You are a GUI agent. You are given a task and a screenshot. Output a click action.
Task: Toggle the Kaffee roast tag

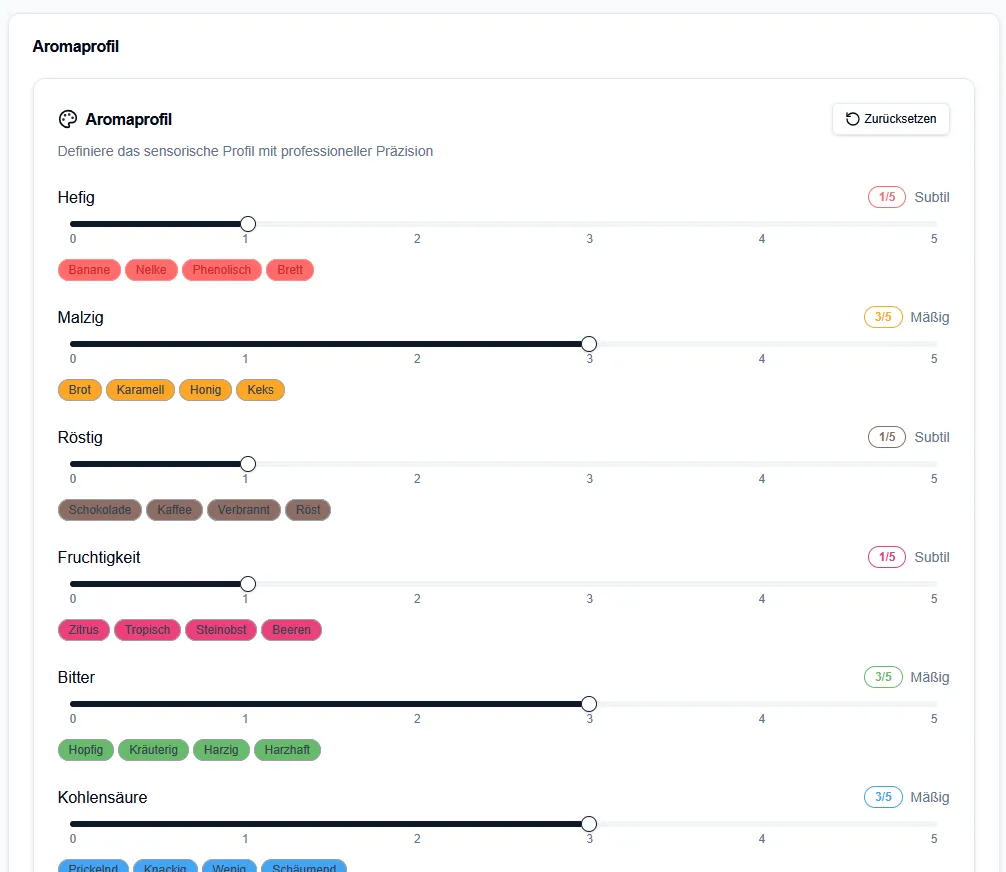[x=174, y=510]
